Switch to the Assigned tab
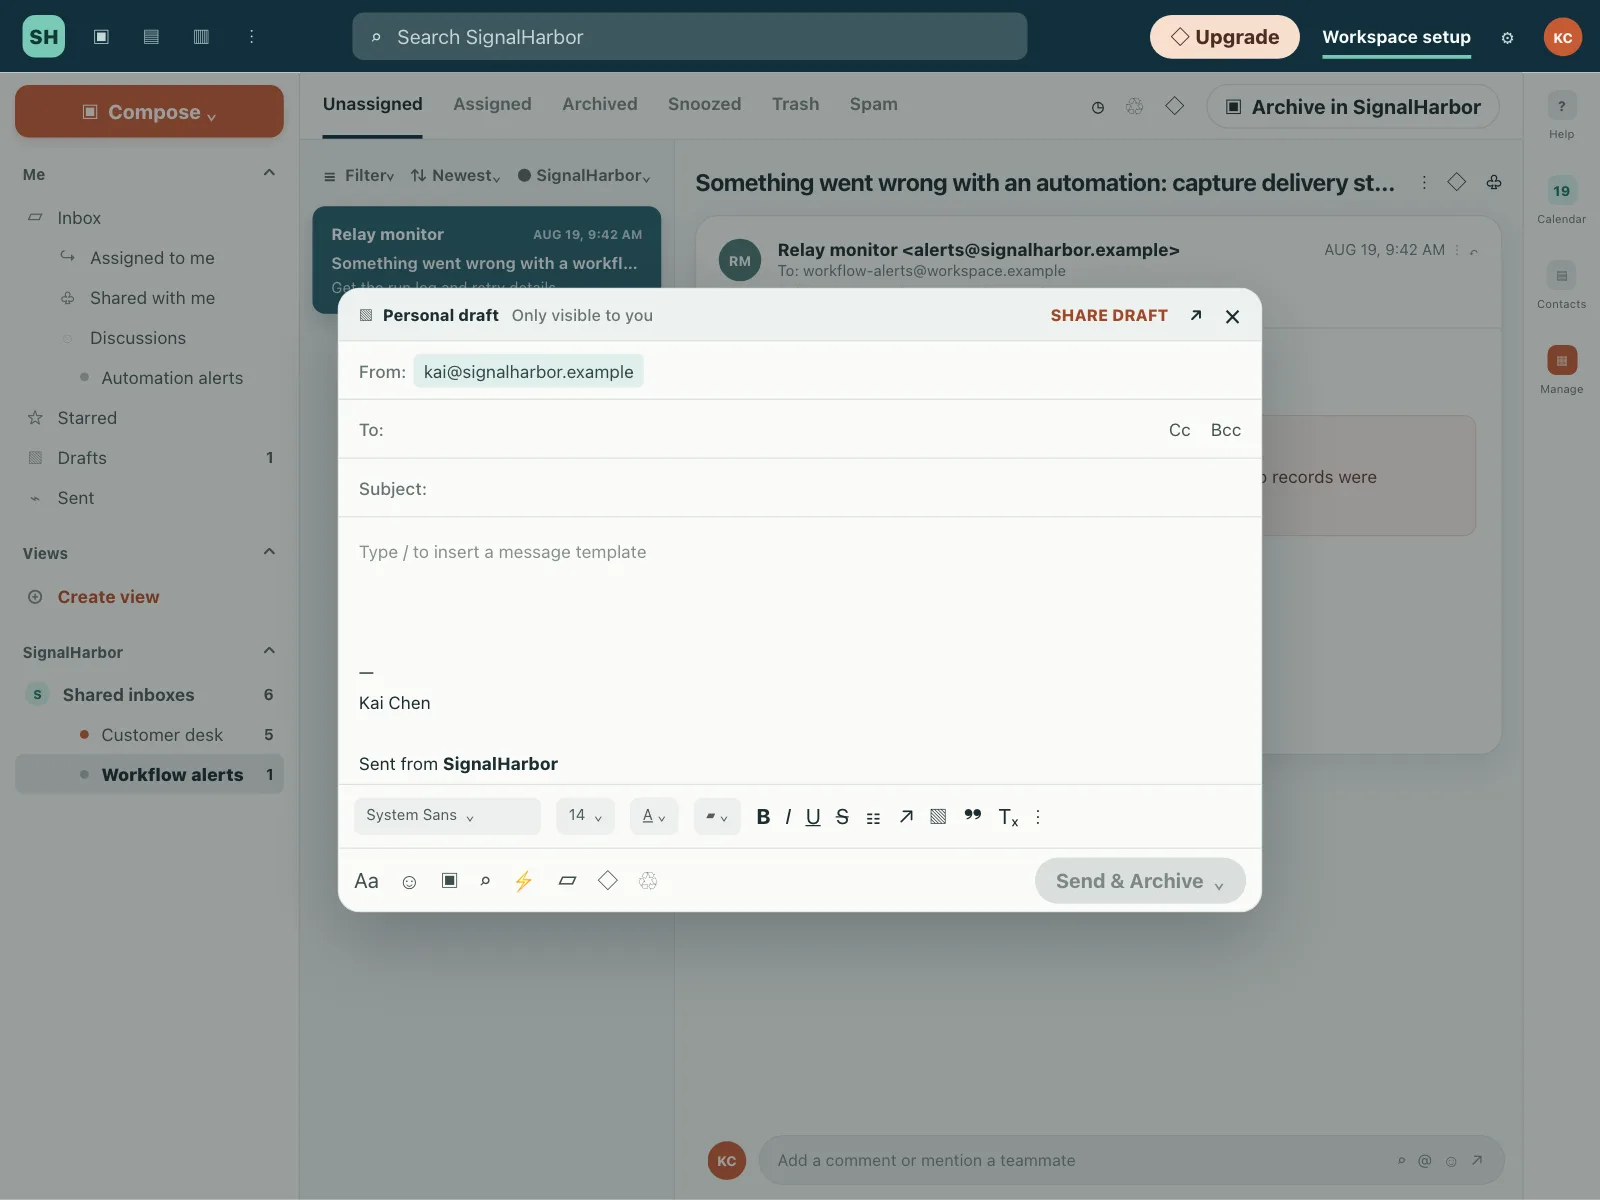The width and height of the screenshot is (1600, 1200). [492, 104]
